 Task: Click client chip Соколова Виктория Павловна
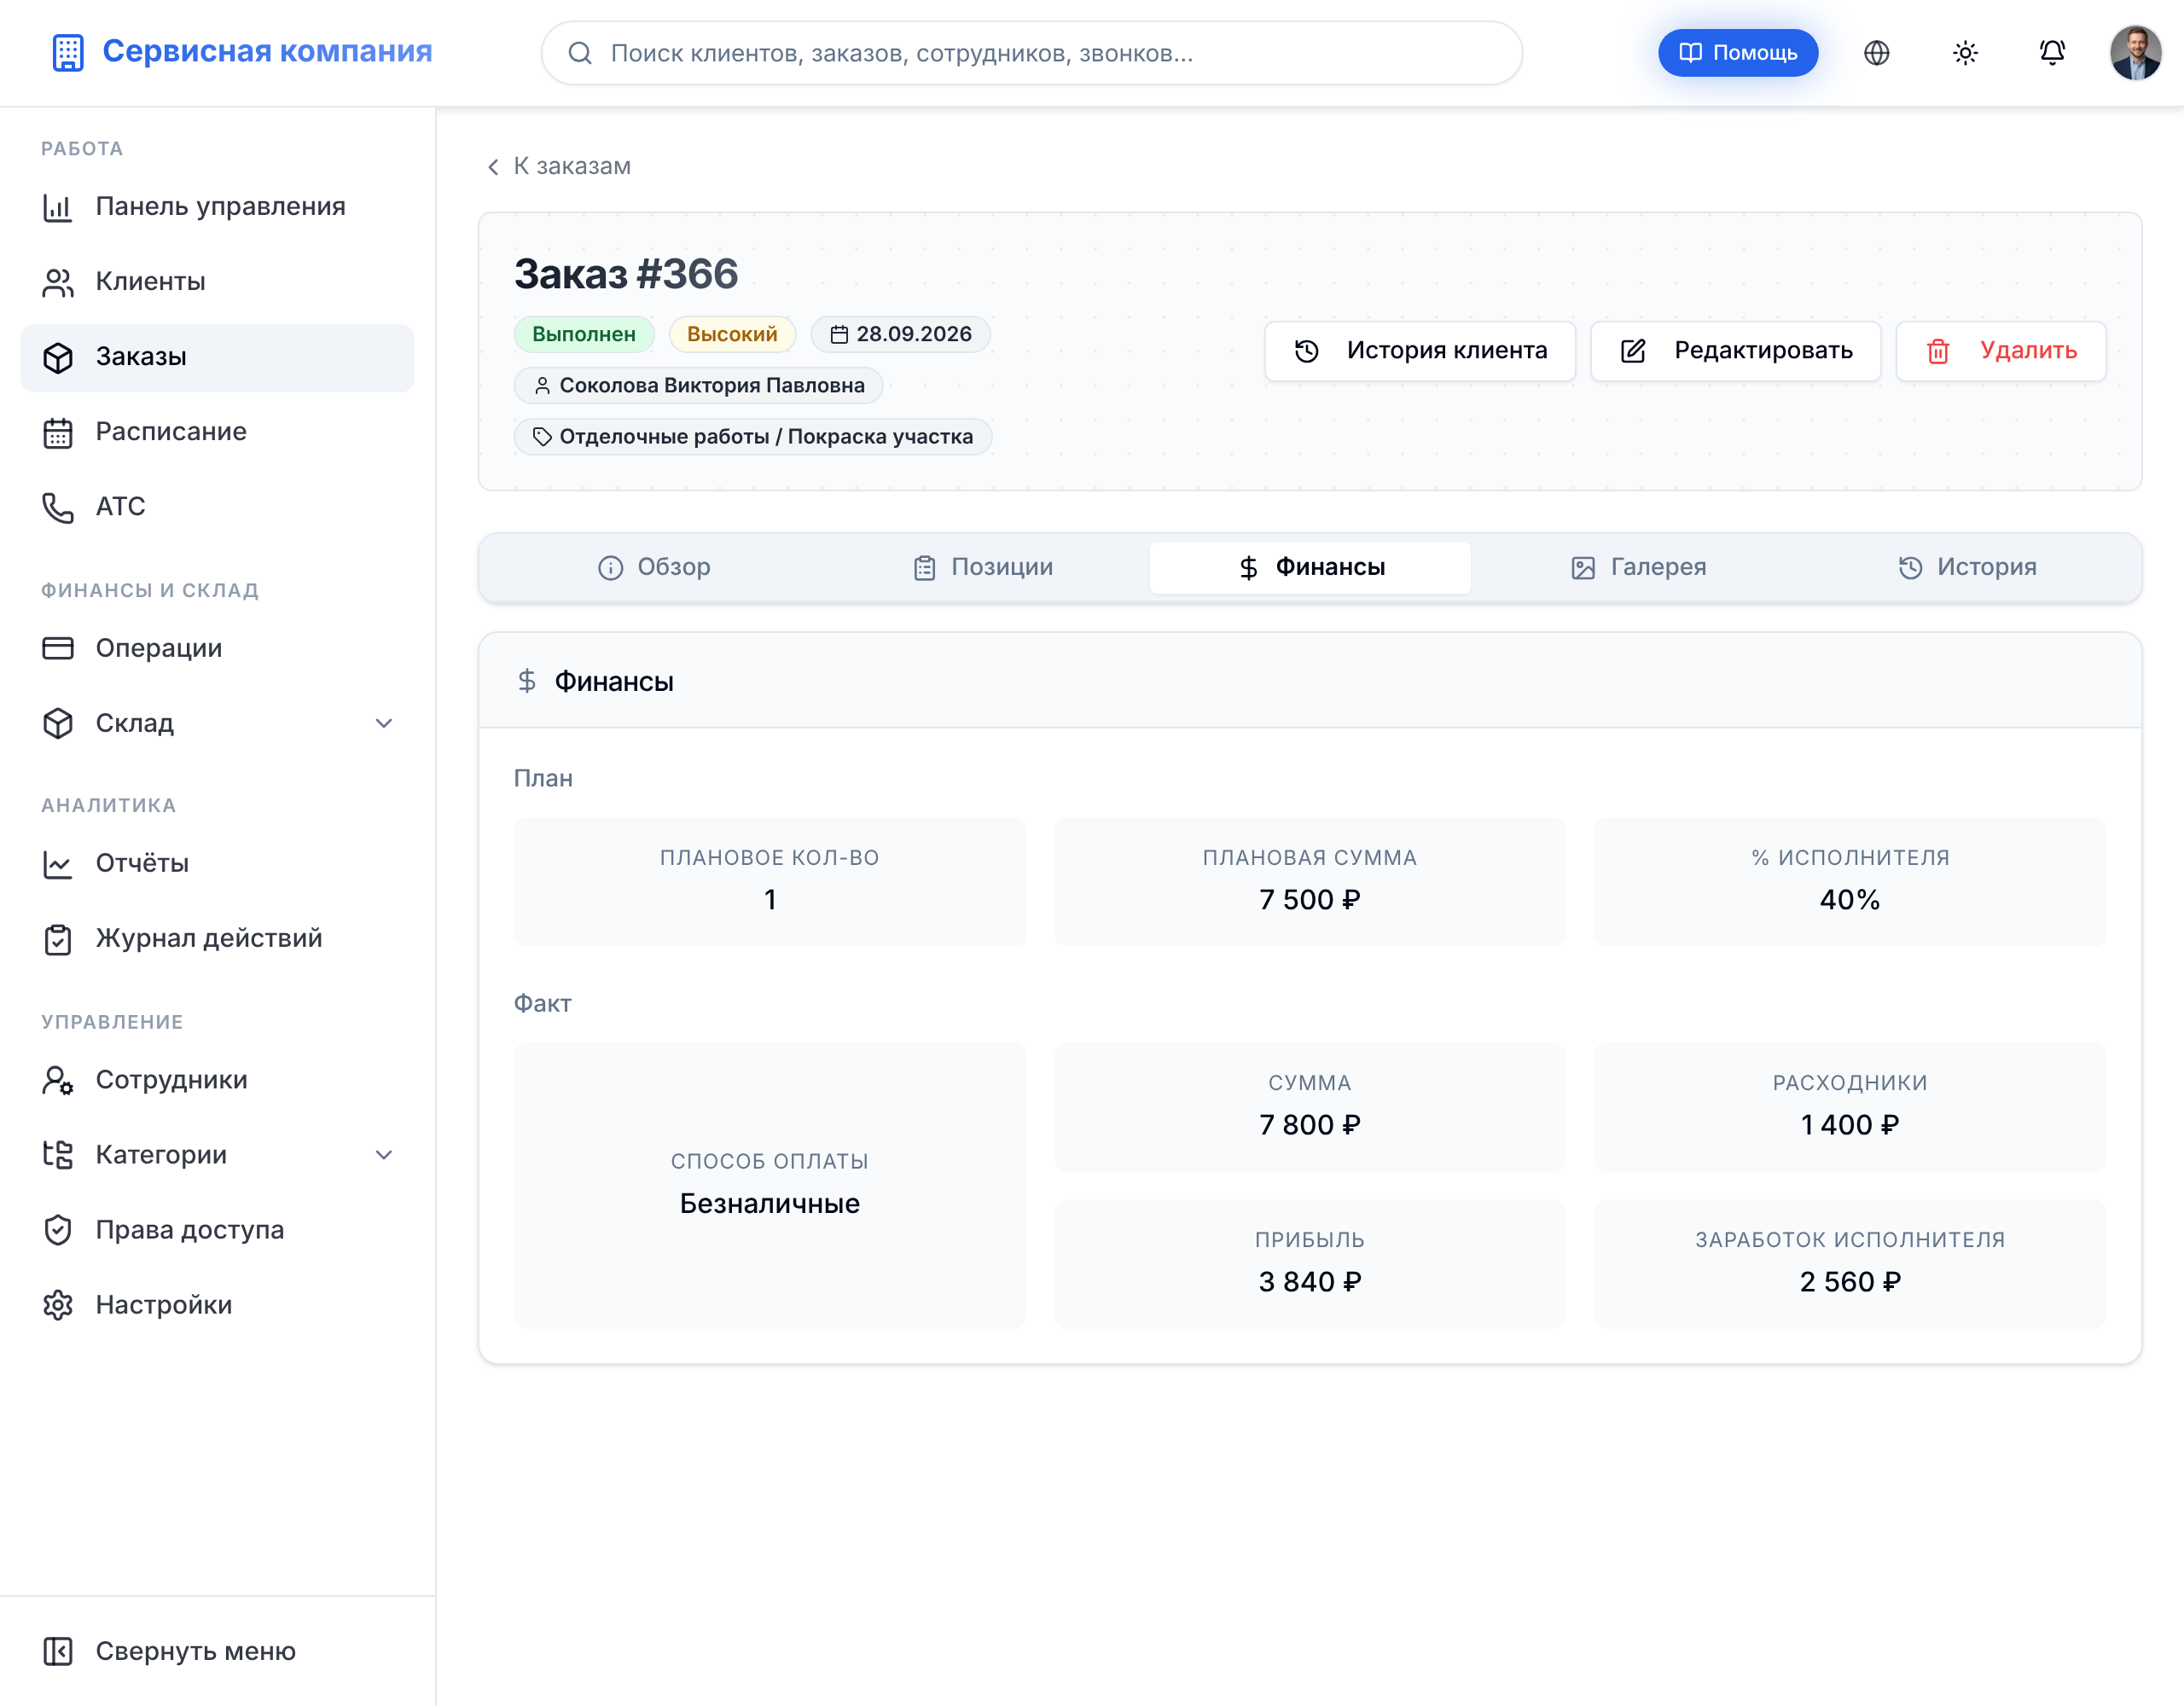click(698, 385)
